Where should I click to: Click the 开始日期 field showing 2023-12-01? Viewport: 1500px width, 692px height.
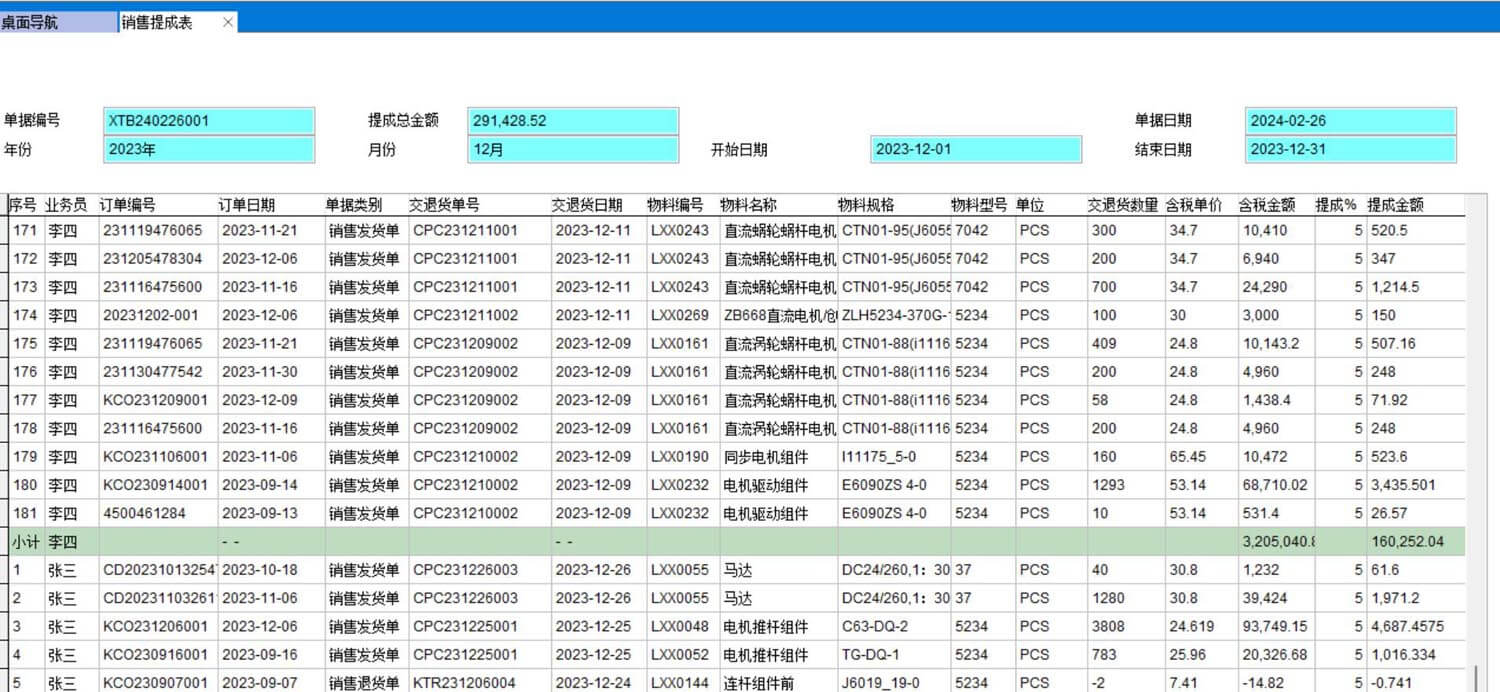click(975, 148)
